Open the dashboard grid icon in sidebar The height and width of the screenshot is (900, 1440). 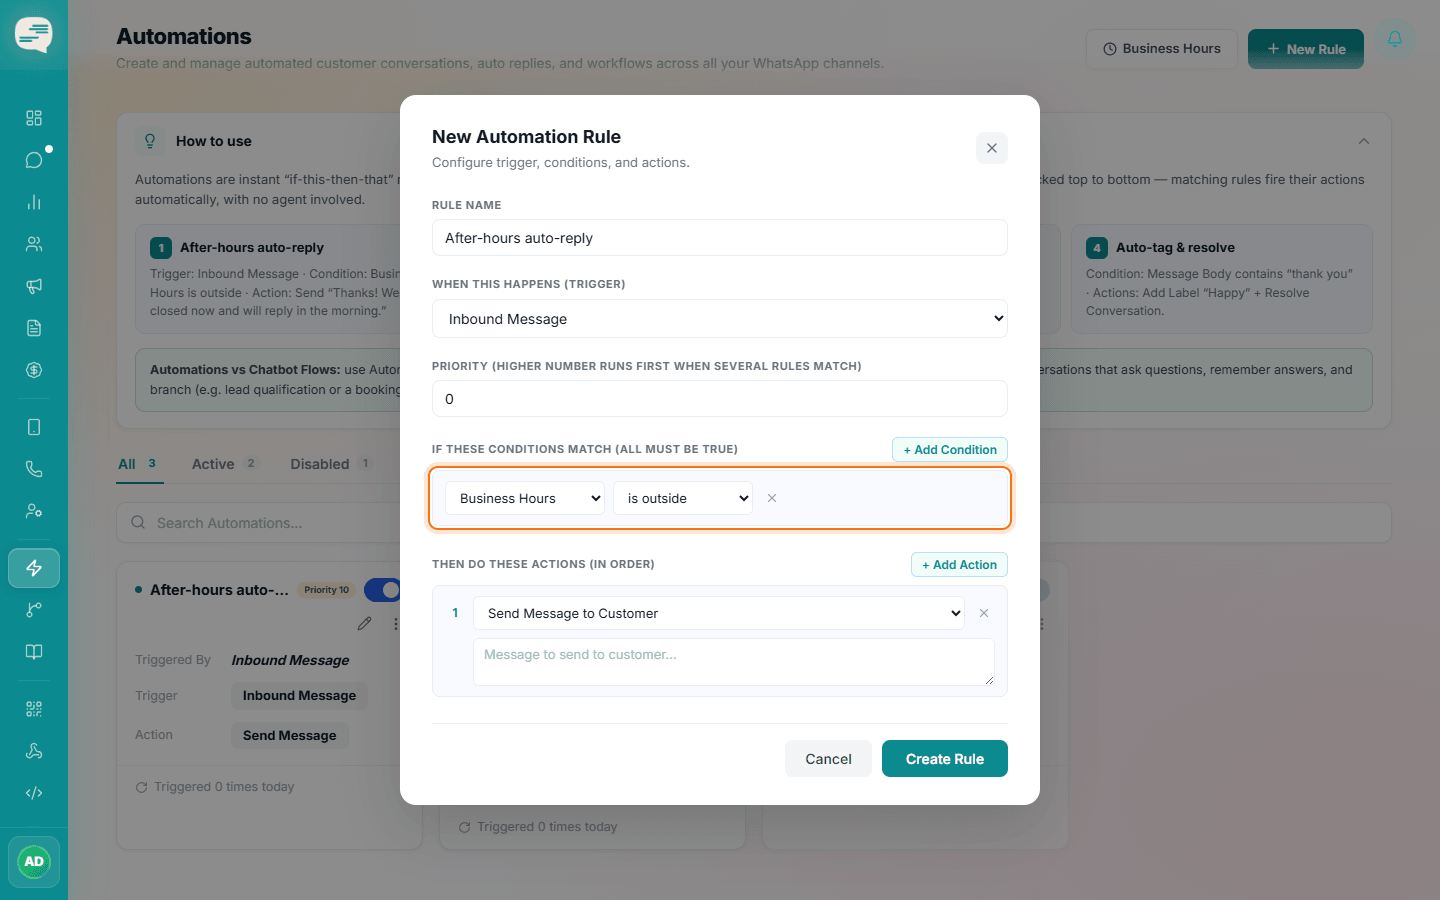pos(34,118)
